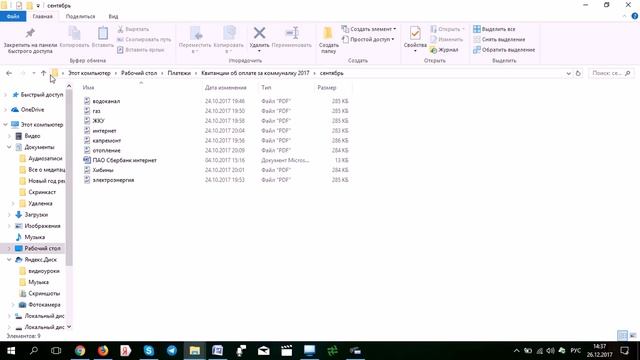
Task: Expand the Удаленка folder node
Action: (x=13, y=203)
